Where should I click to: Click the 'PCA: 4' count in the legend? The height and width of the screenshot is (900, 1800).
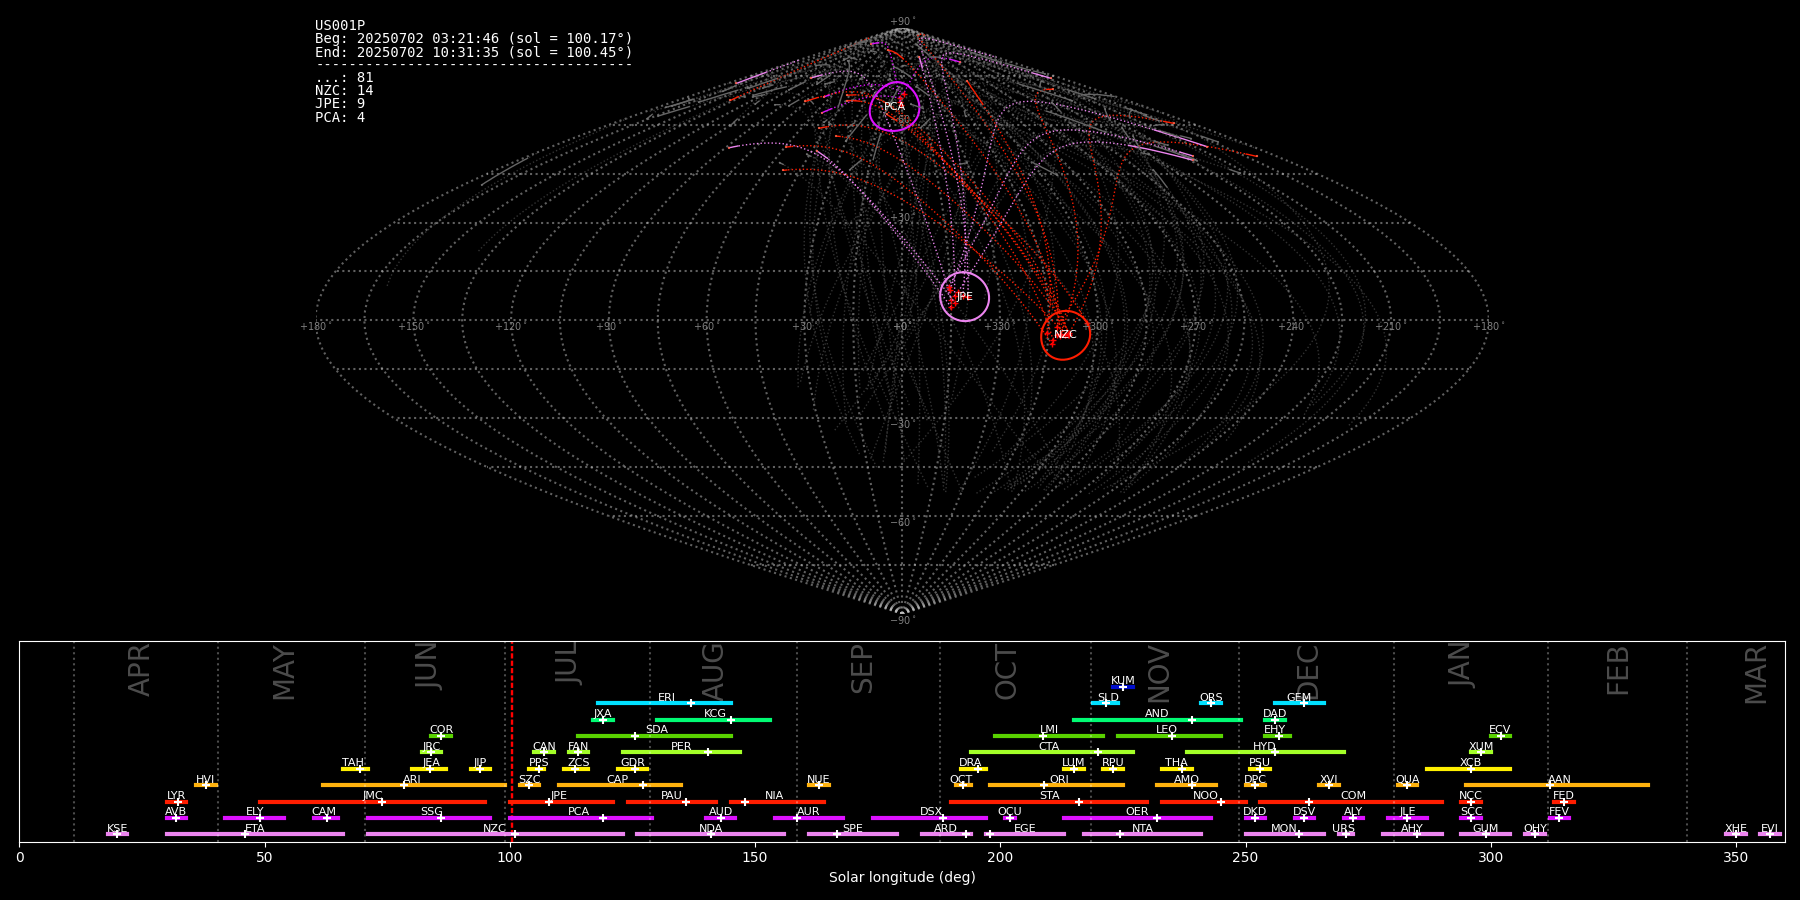pyautogui.click(x=340, y=118)
